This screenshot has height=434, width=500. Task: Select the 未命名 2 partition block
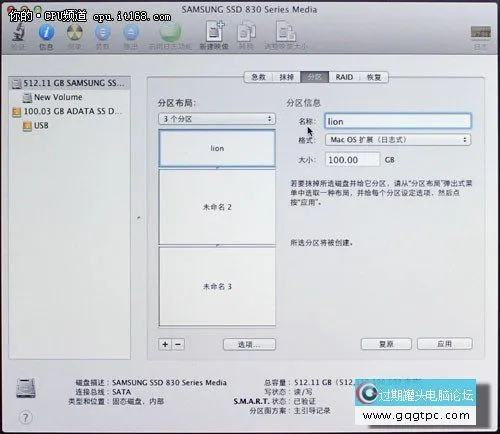(x=217, y=207)
